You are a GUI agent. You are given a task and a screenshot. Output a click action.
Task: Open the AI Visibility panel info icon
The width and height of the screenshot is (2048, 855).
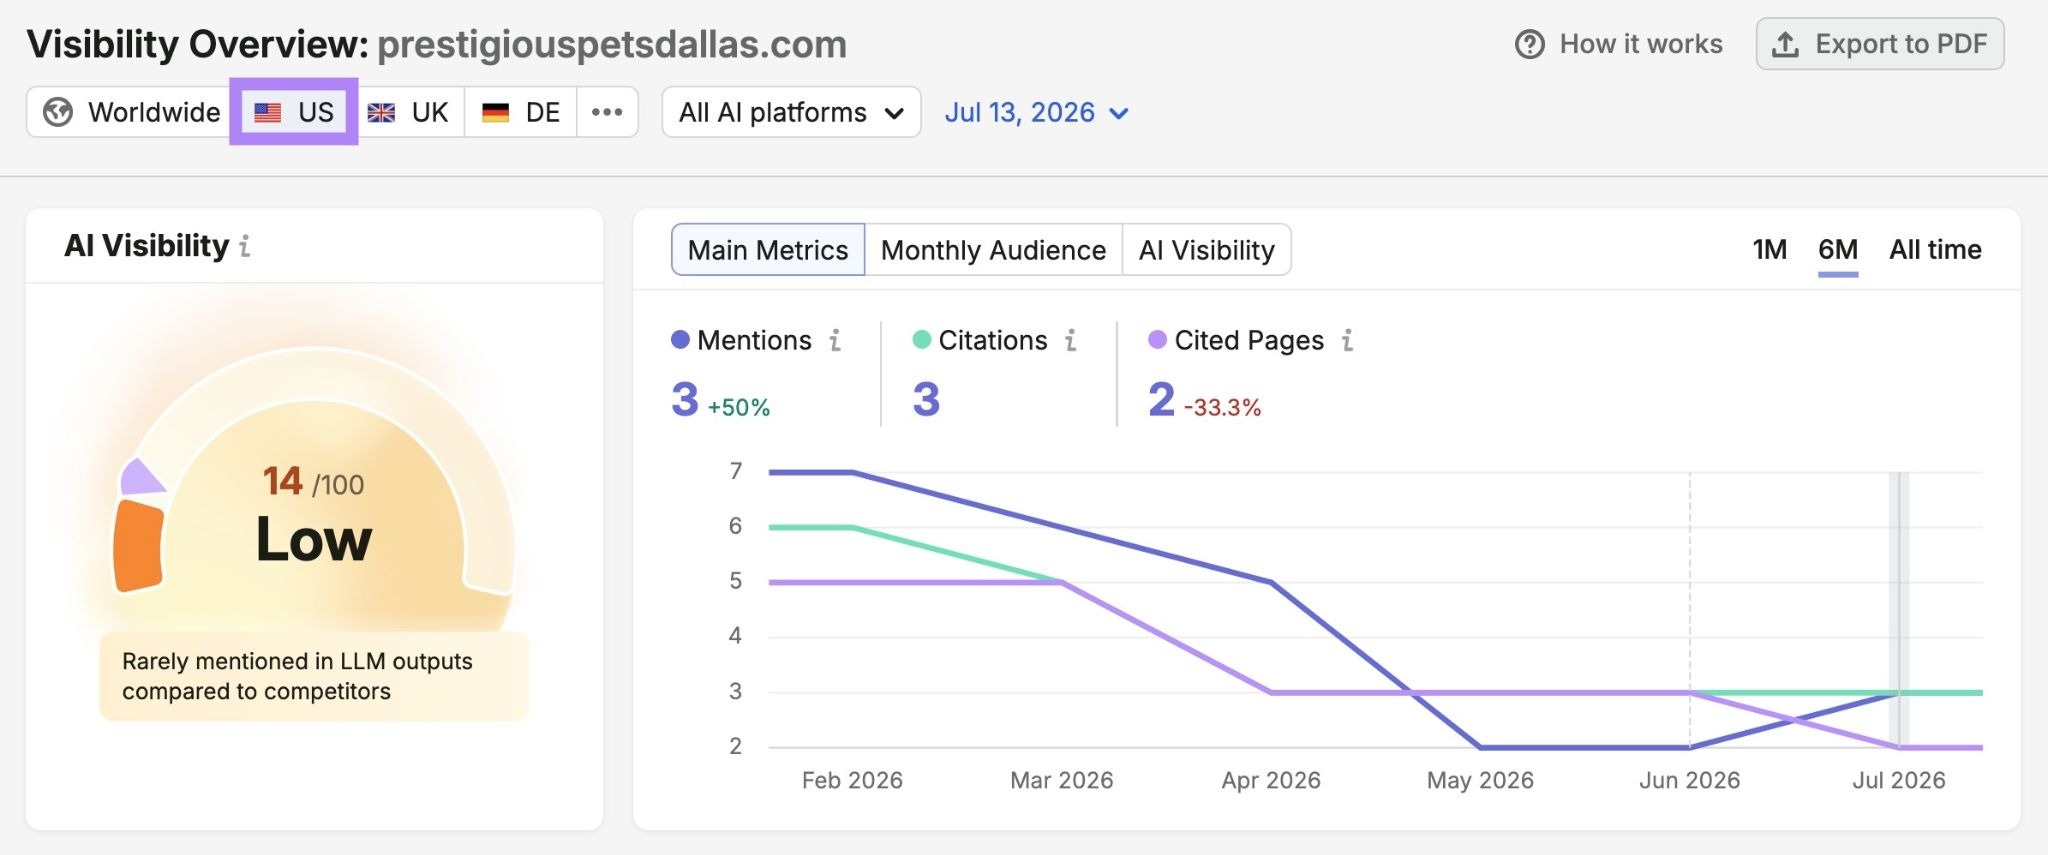pyautogui.click(x=245, y=246)
